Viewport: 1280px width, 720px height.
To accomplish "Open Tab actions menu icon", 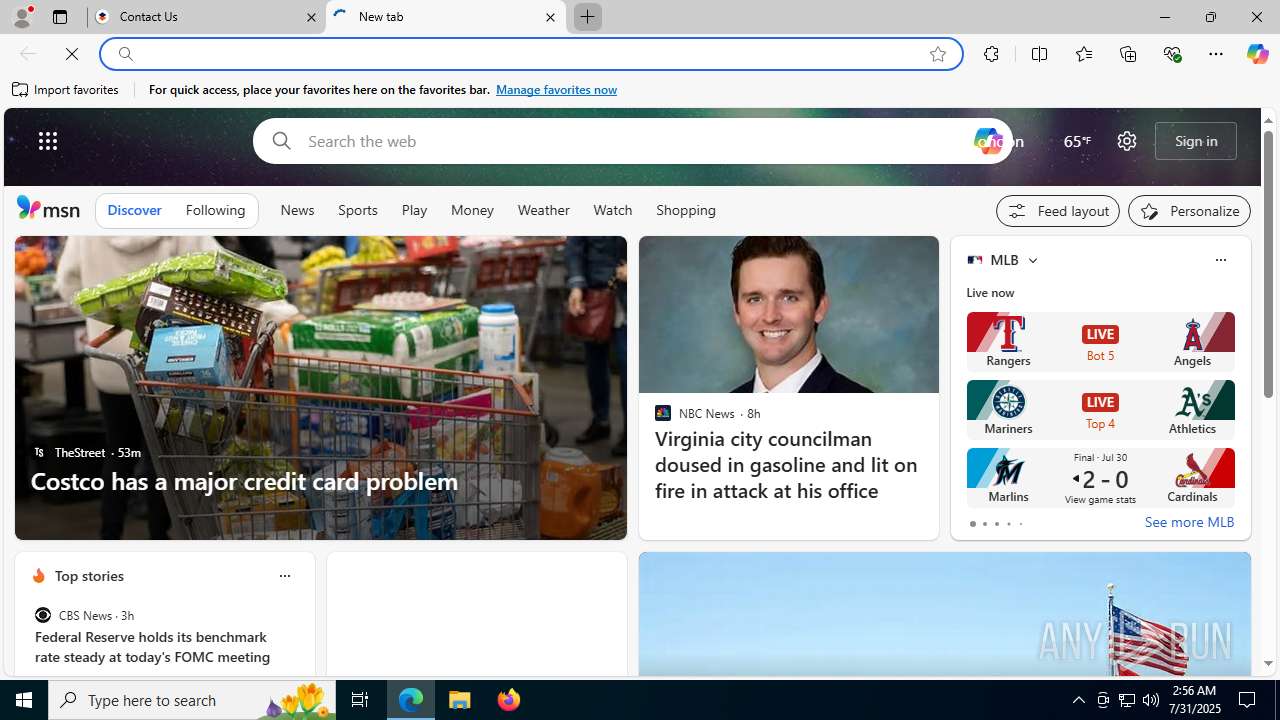I will coord(59,17).
